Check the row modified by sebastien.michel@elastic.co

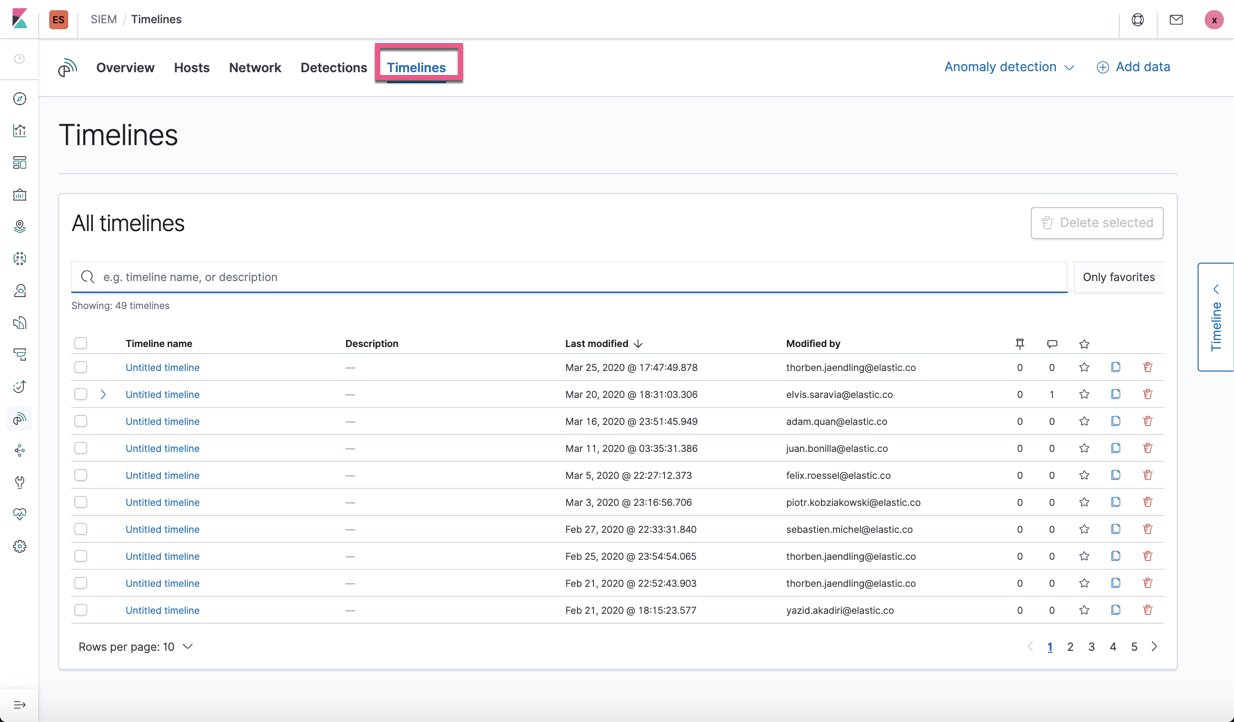coord(81,529)
